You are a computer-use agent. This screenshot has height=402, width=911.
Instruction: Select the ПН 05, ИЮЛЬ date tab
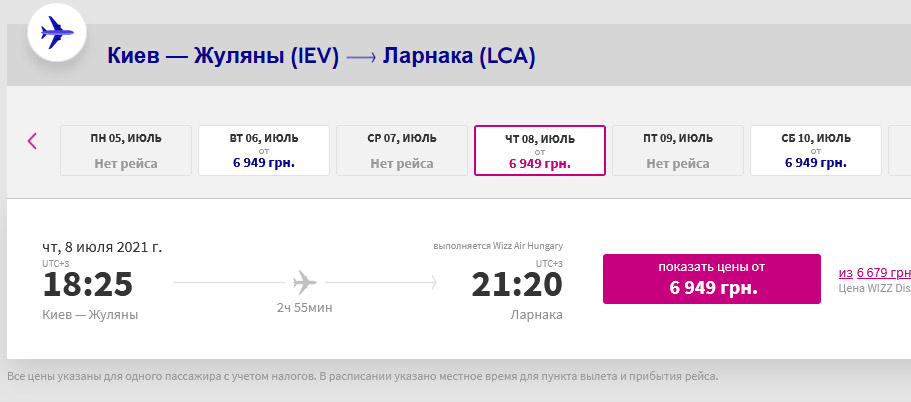pos(126,150)
